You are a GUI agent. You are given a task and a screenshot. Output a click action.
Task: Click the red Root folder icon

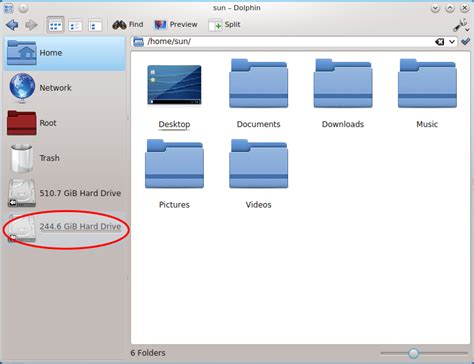tap(22, 123)
